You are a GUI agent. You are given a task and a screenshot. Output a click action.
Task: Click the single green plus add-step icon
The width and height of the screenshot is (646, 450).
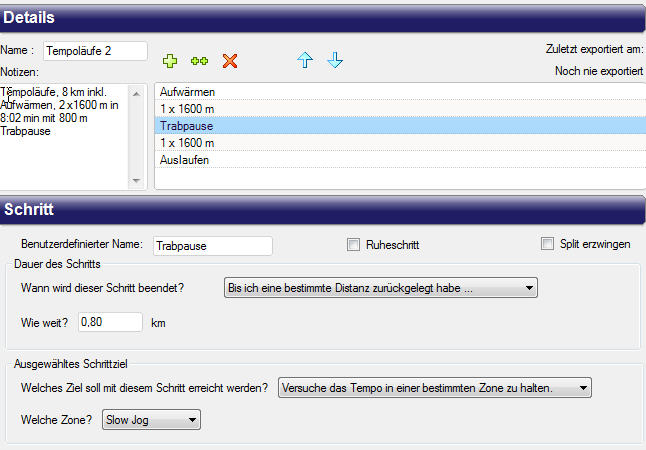coord(170,61)
